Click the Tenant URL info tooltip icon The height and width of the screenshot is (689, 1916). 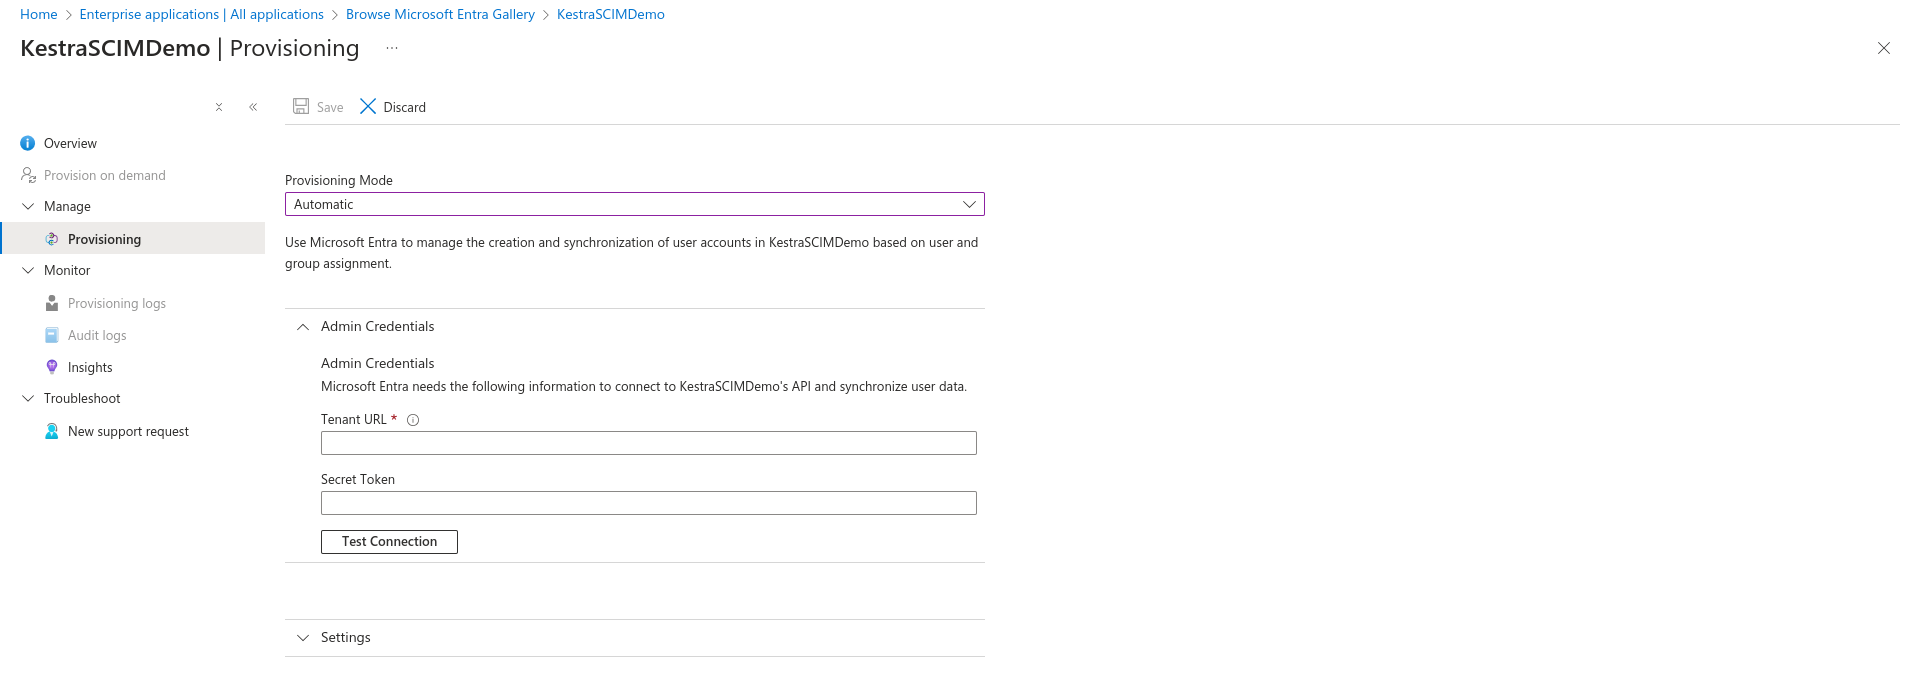click(413, 420)
